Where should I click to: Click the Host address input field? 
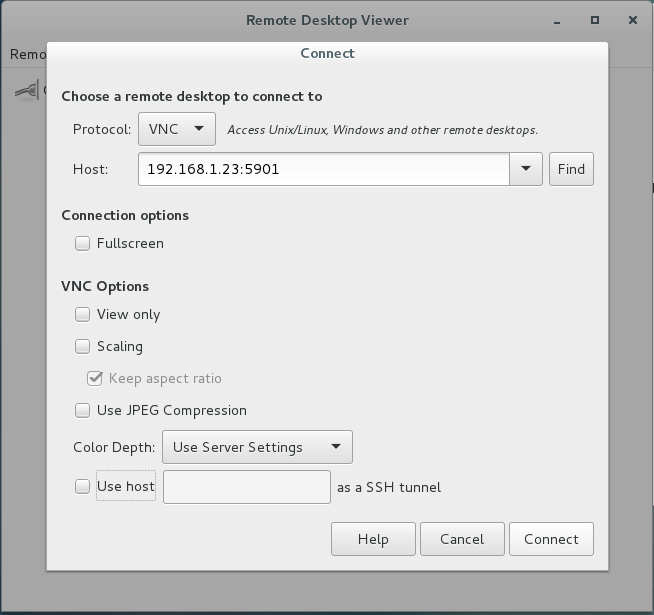(x=324, y=169)
